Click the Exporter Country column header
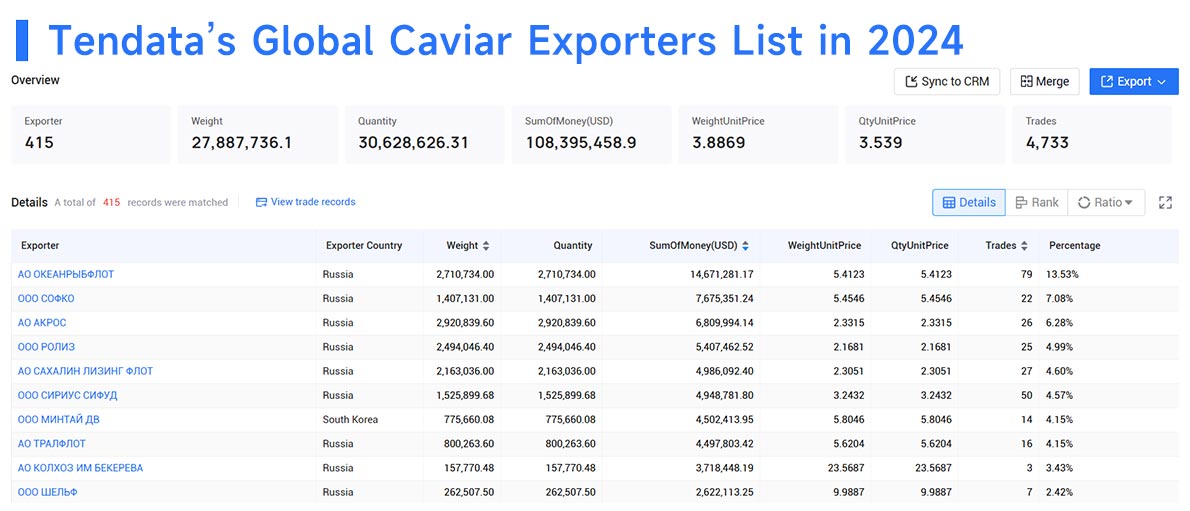The width and height of the screenshot is (1190, 511). coord(364,246)
